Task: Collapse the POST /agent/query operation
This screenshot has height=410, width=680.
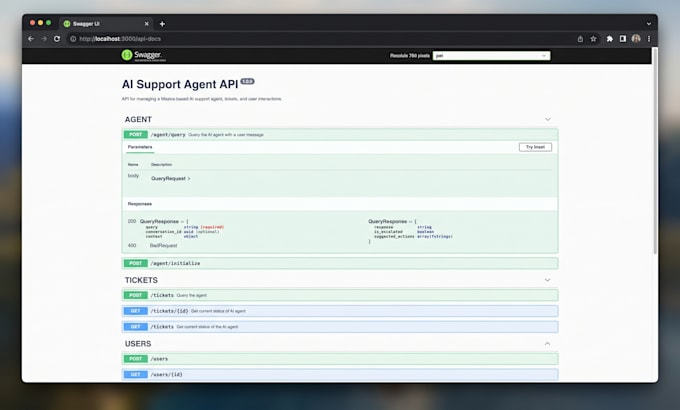Action: point(340,134)
